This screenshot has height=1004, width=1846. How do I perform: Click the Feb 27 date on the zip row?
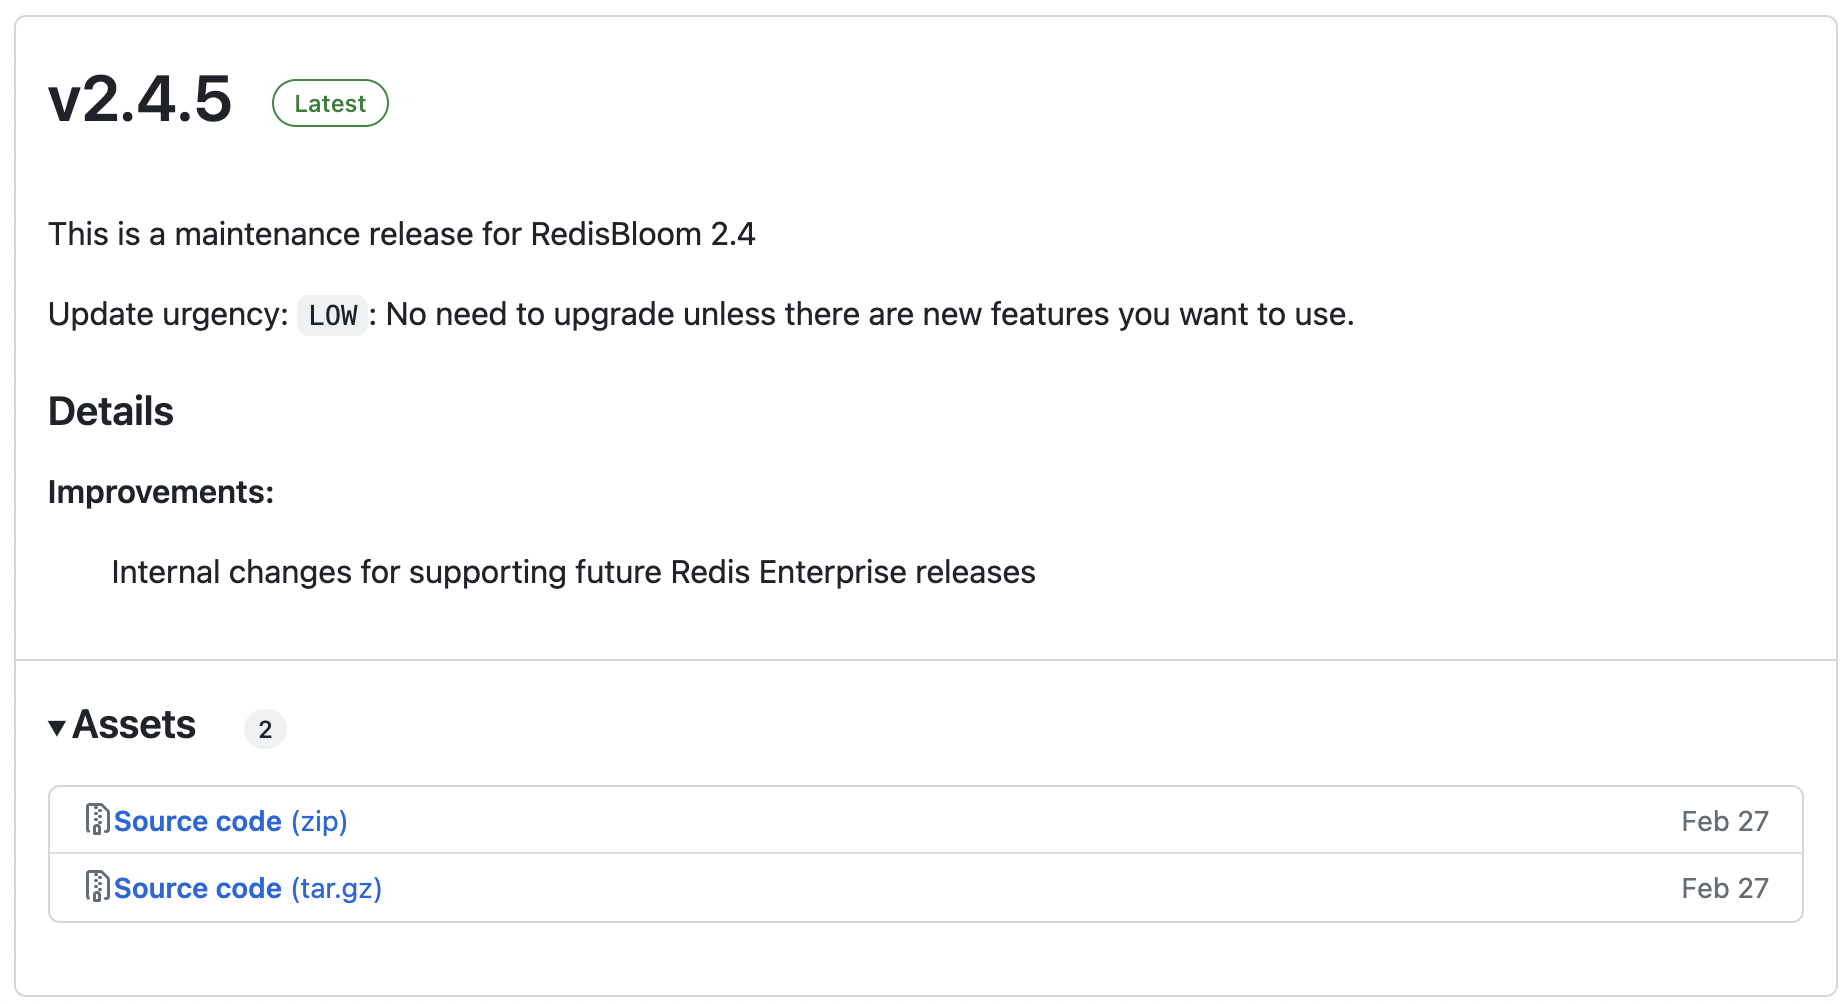click(x=1725, y=821)
